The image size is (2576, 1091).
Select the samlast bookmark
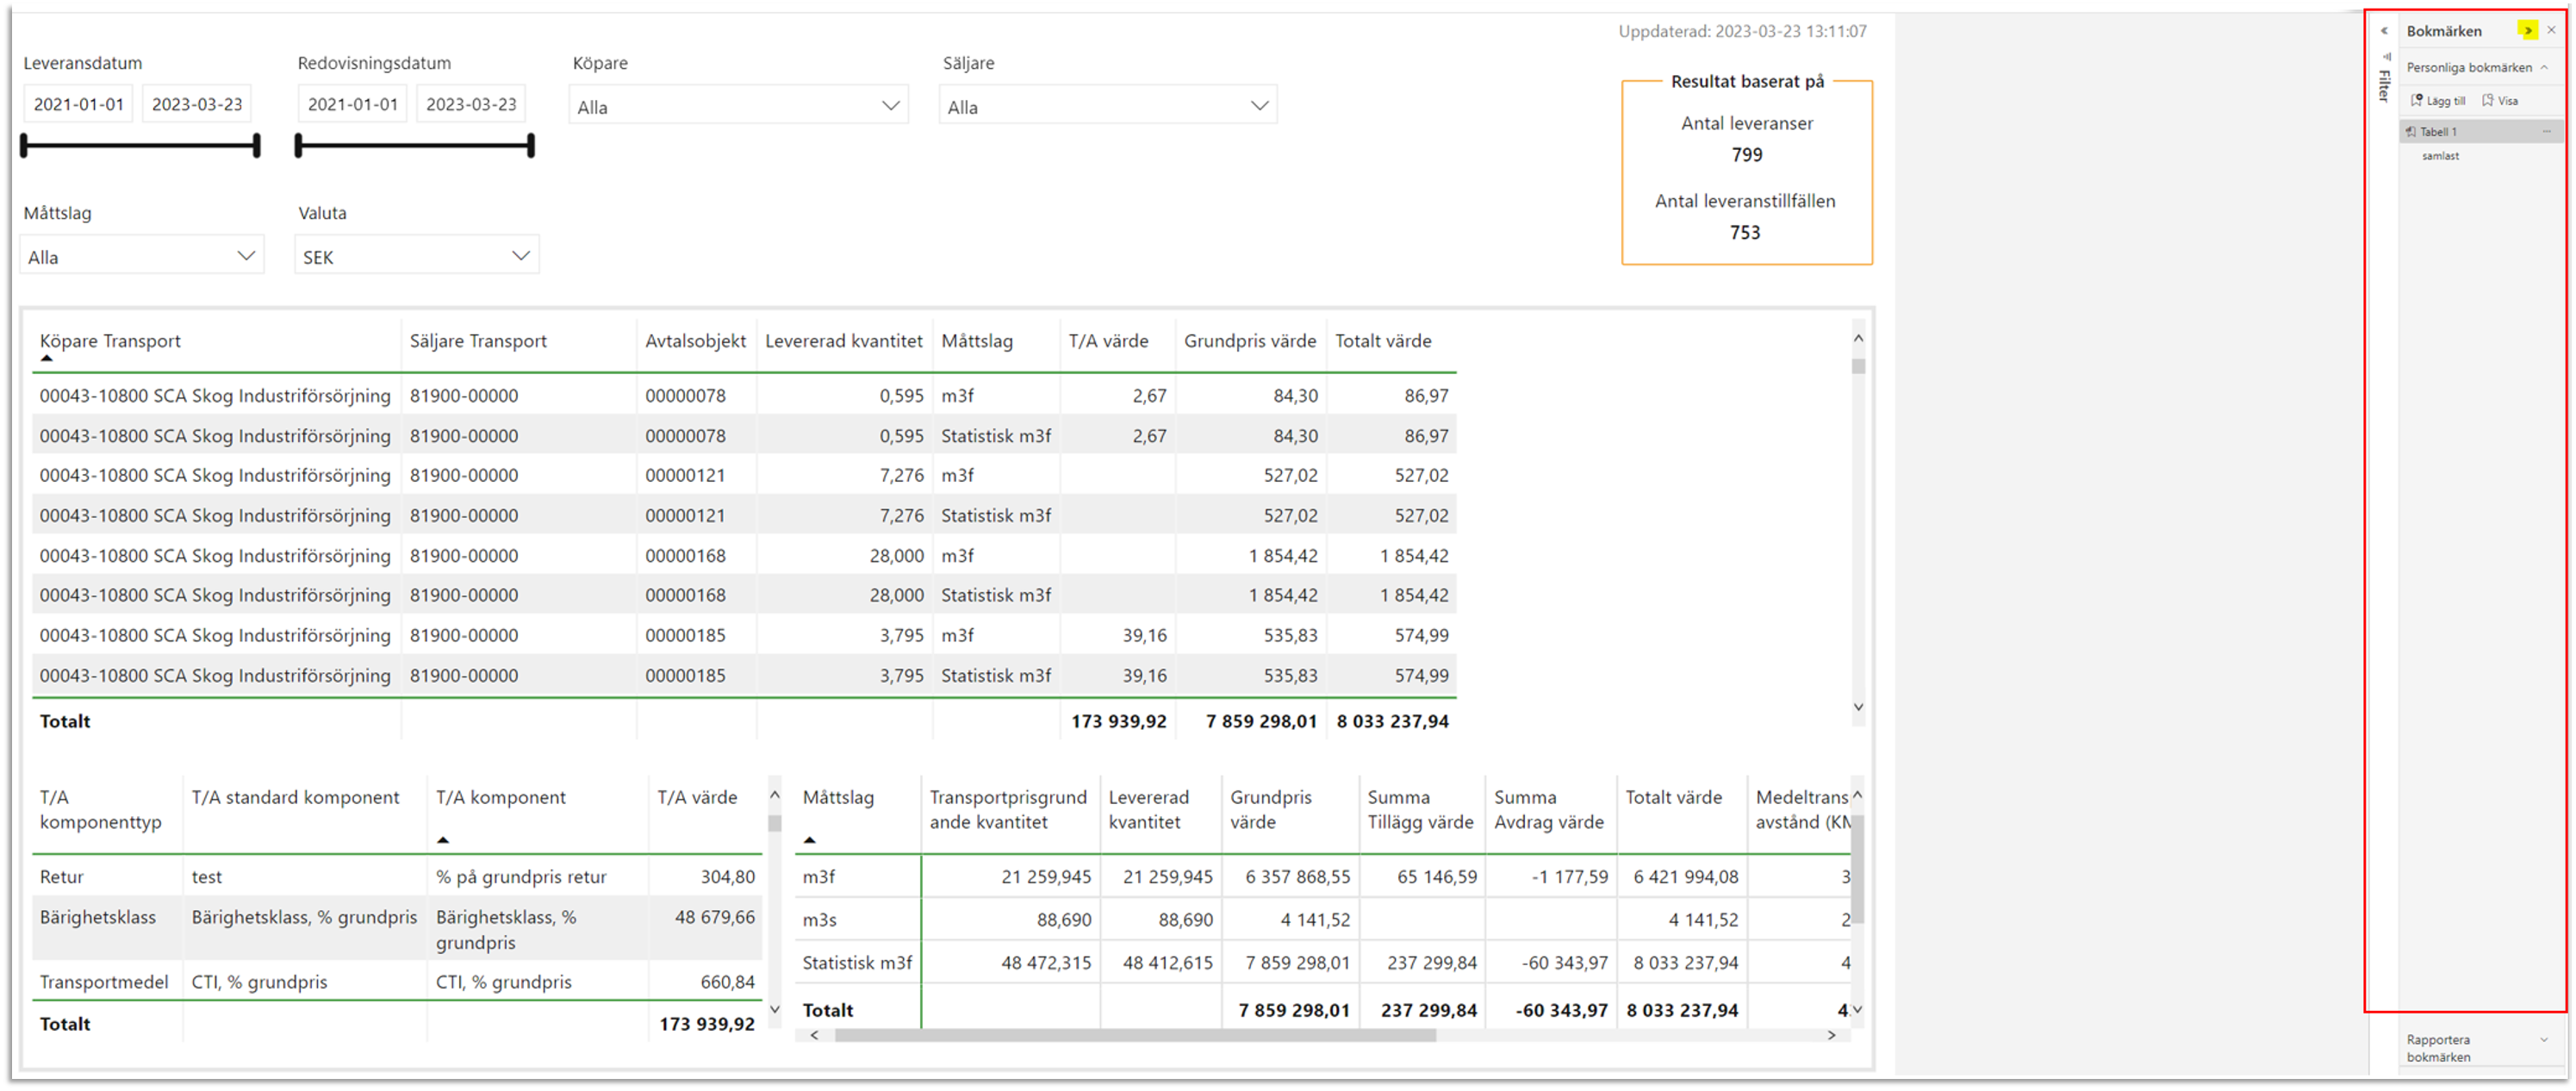pyautogui.click(x=2441, y=156)
